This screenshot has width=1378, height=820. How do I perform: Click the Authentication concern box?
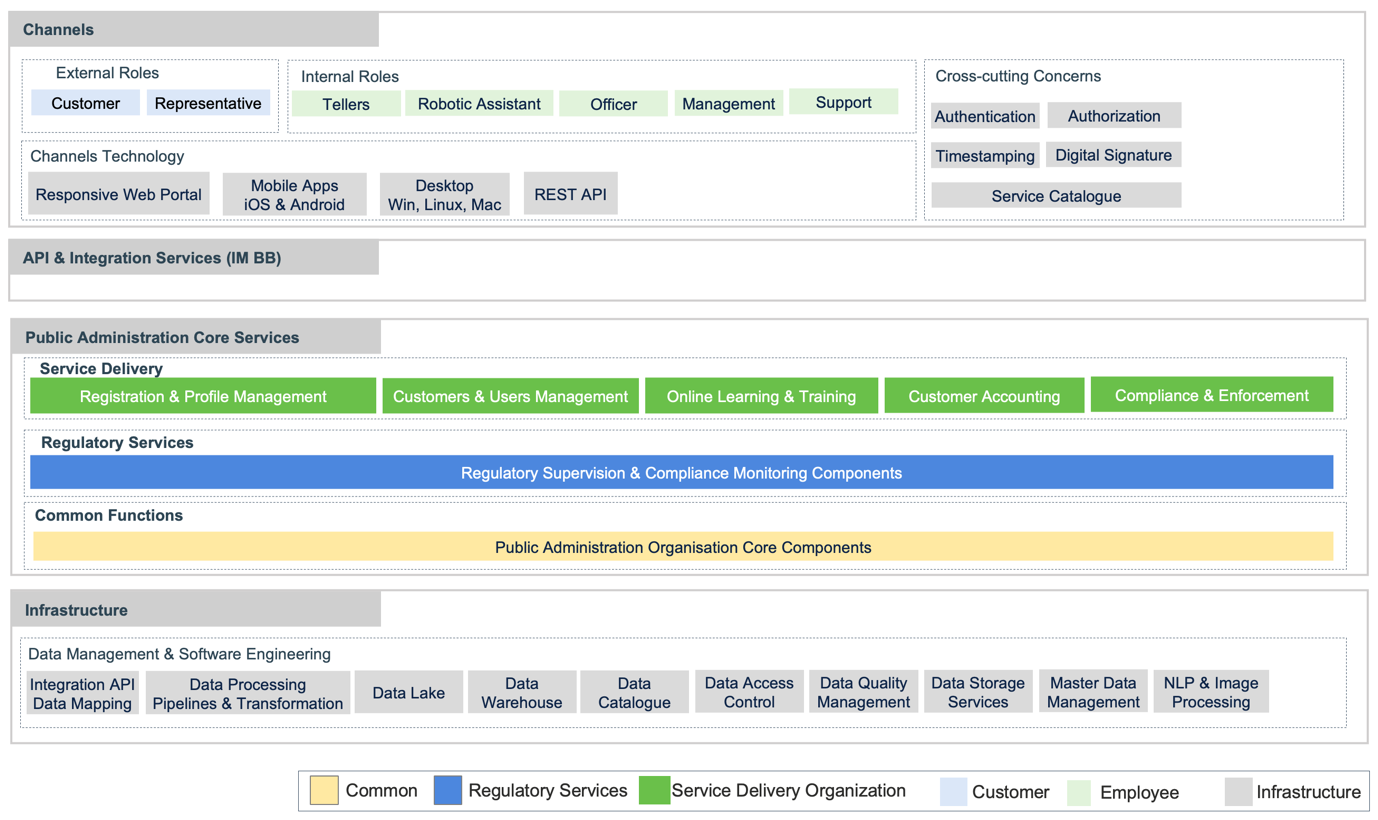(985, 116)
